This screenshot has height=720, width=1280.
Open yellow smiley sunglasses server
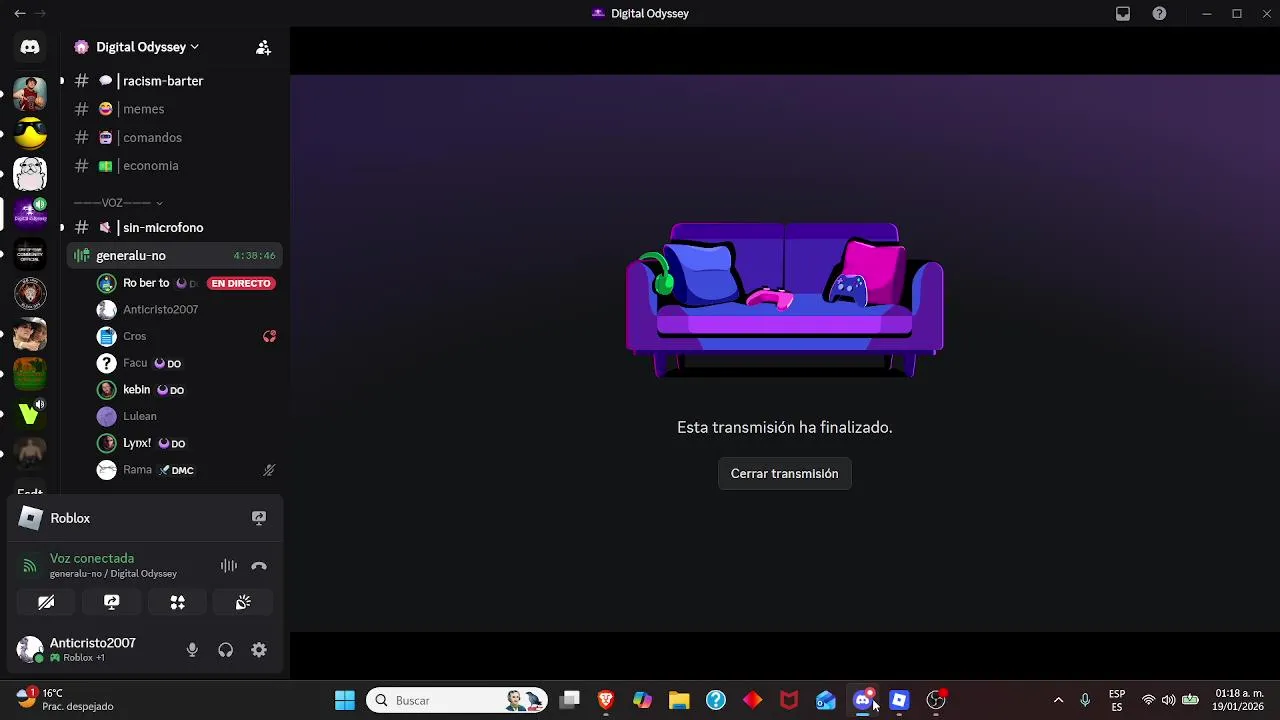[x=30, y=134]
